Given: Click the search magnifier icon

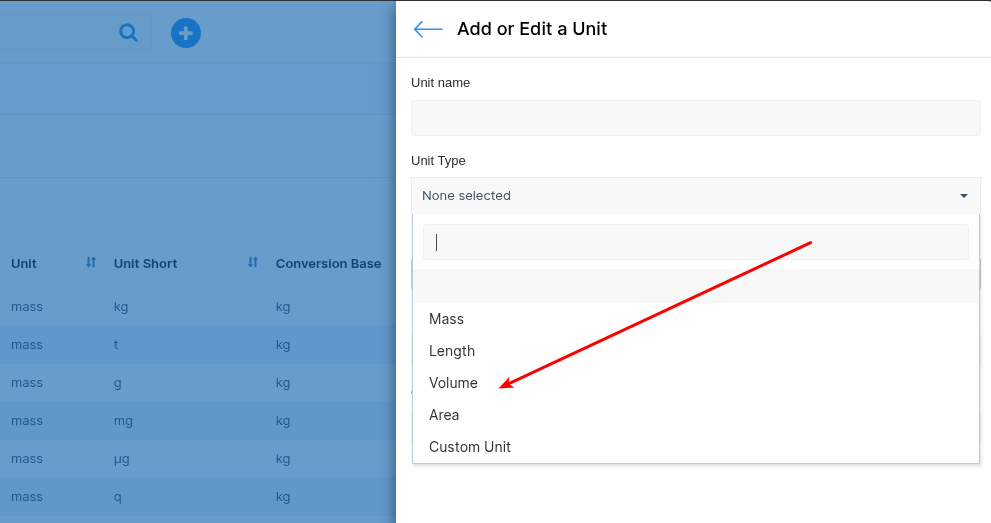Looking at the screenshot, I should (x=128, y=33).
